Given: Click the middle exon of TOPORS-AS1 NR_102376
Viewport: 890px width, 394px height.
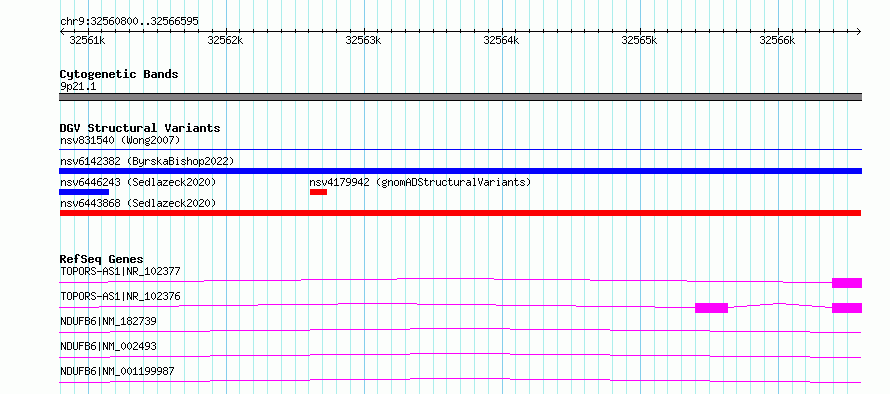Looking at the screenshot, I should click(711, 308).
